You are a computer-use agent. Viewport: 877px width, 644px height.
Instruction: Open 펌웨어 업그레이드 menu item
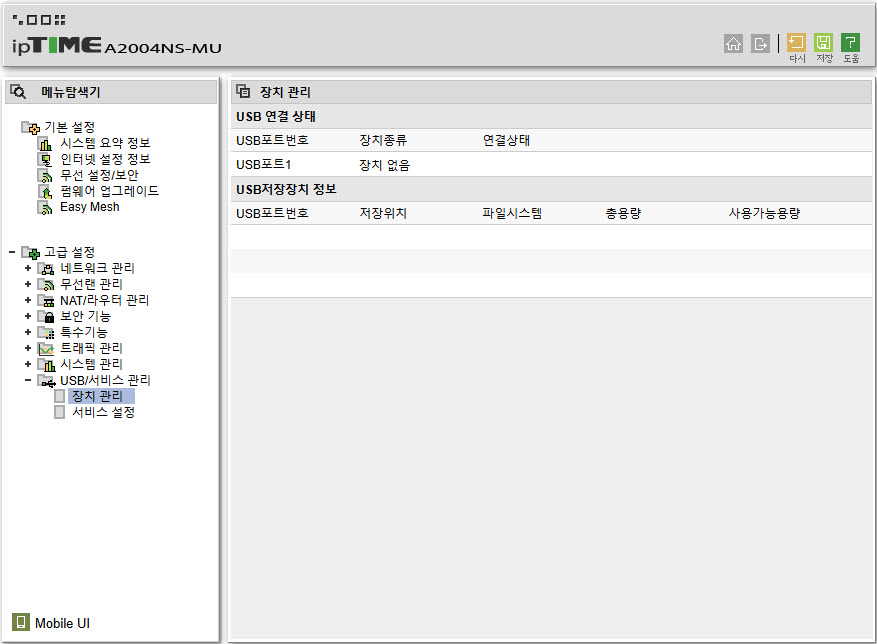[110, 191]
